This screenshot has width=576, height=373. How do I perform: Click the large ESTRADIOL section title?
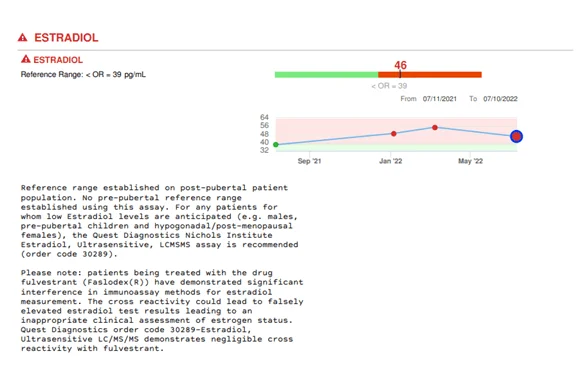66,37
